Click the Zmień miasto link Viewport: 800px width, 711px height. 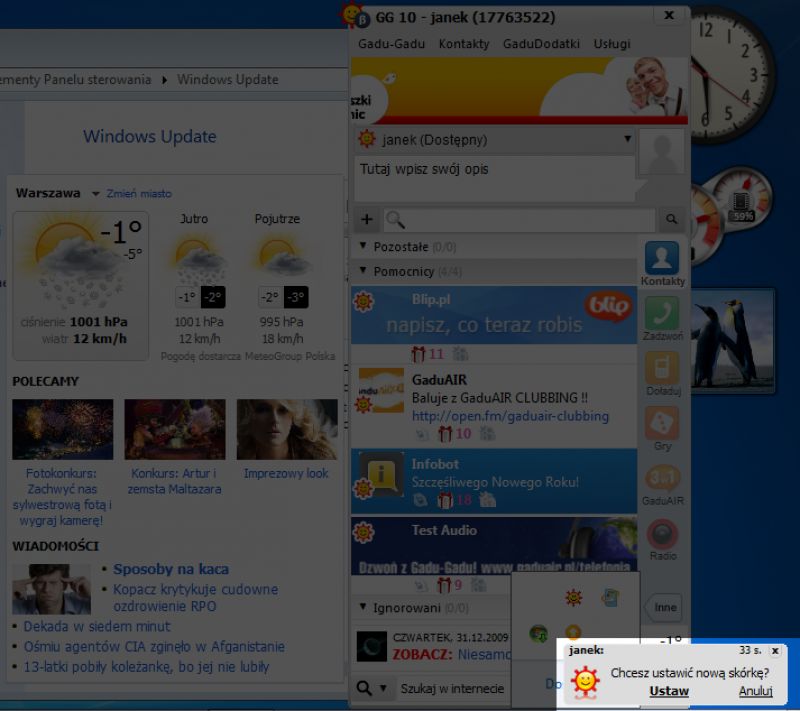(x=139, y=194)
